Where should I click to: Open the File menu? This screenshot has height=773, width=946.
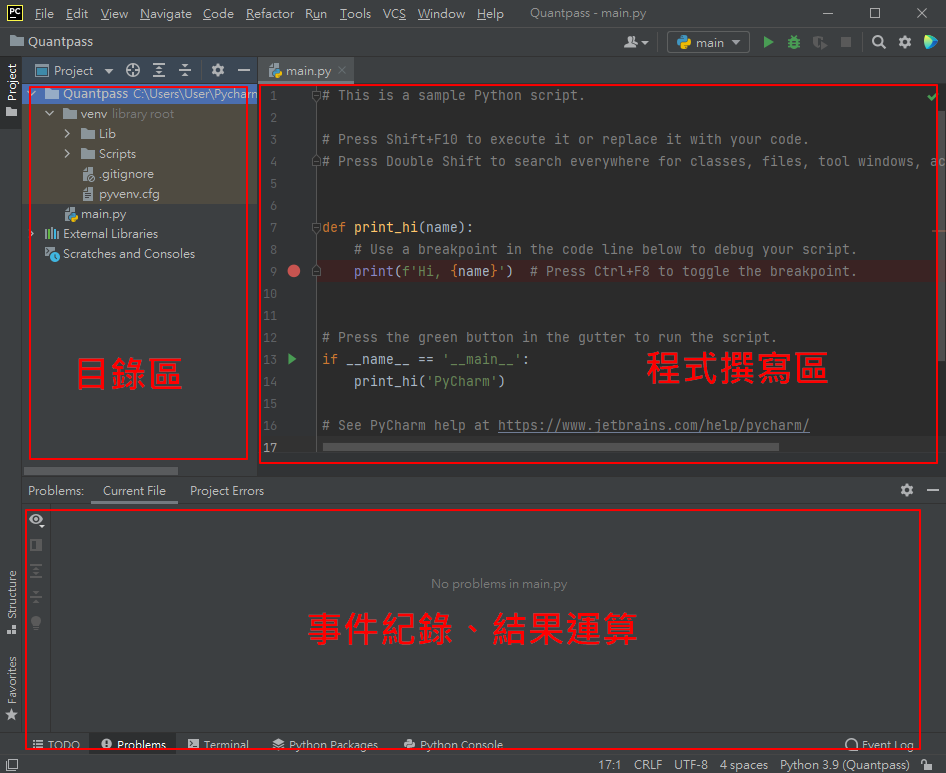pyautogui.click(x=44, y=13)
